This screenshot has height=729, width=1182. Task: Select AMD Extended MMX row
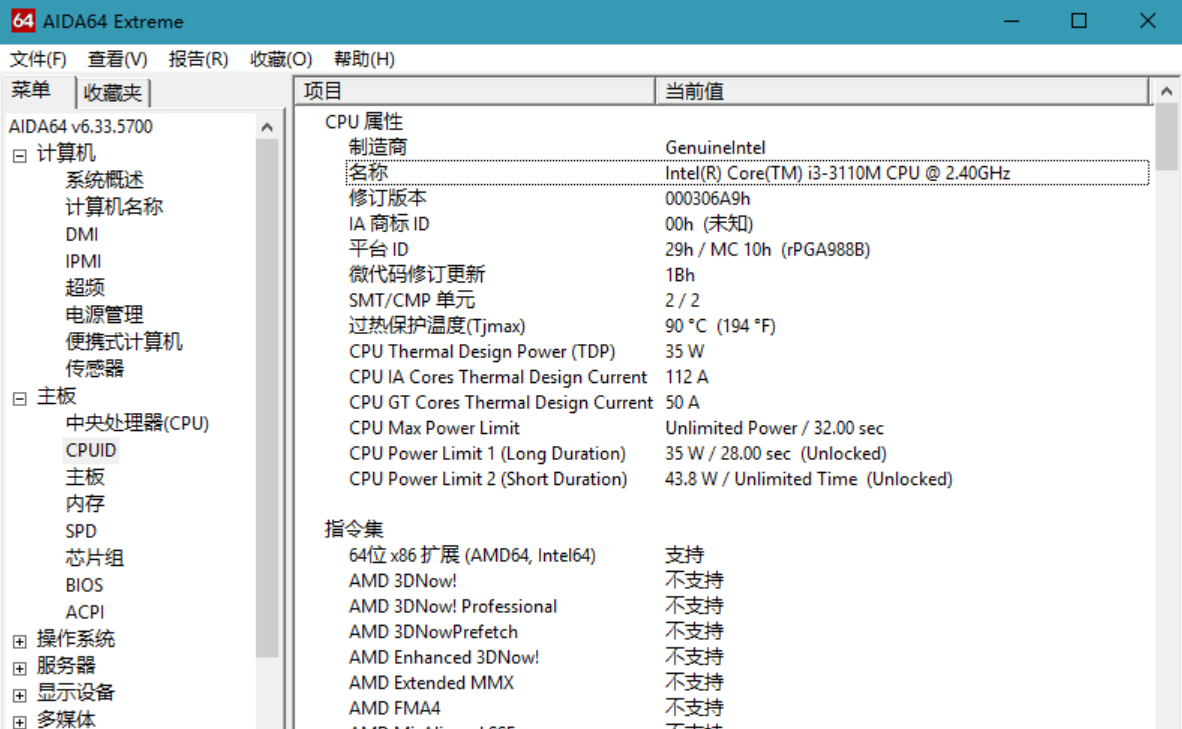[748, 683]
